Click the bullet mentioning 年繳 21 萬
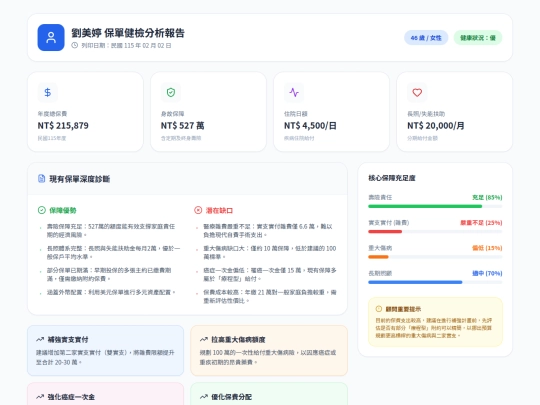 coord(270,296)
